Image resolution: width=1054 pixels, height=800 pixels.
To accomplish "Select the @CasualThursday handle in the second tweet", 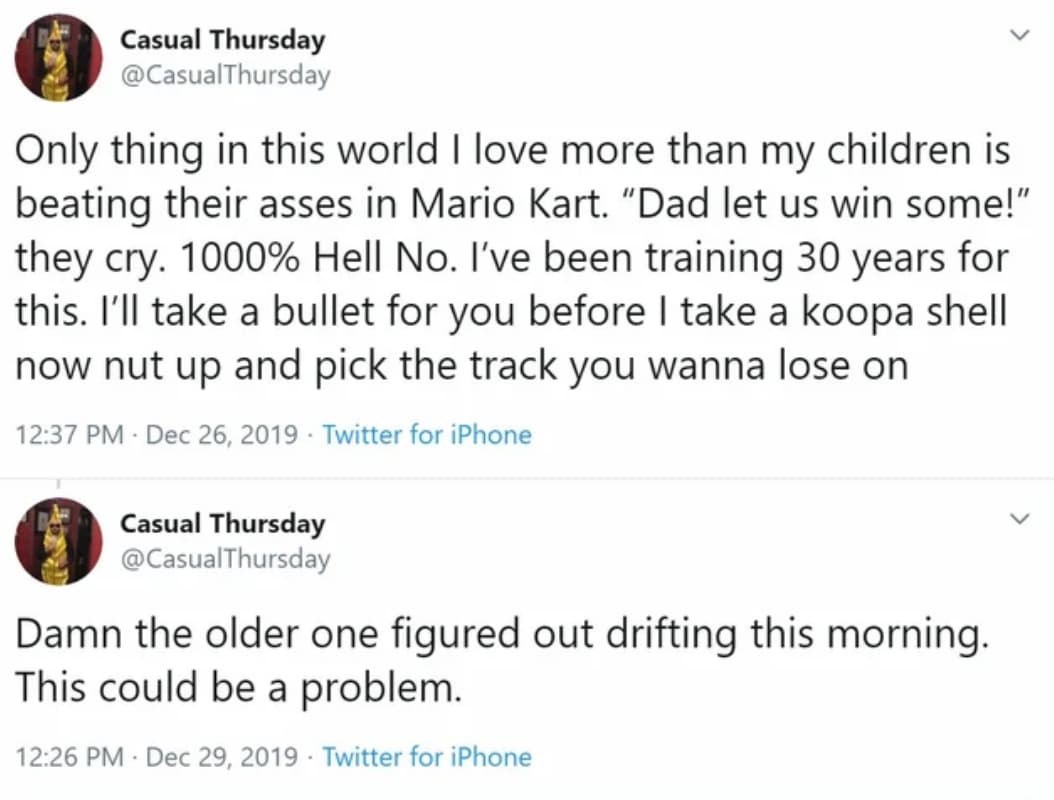I will point(224,558).
